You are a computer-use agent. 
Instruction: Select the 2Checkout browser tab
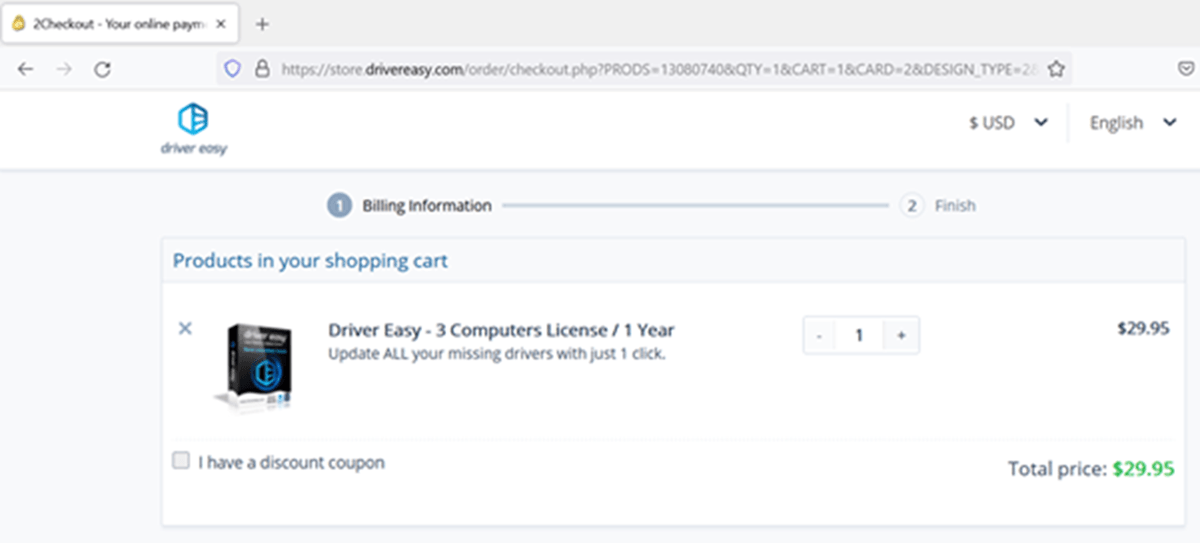pyautogui.click(x=121, y=23)
